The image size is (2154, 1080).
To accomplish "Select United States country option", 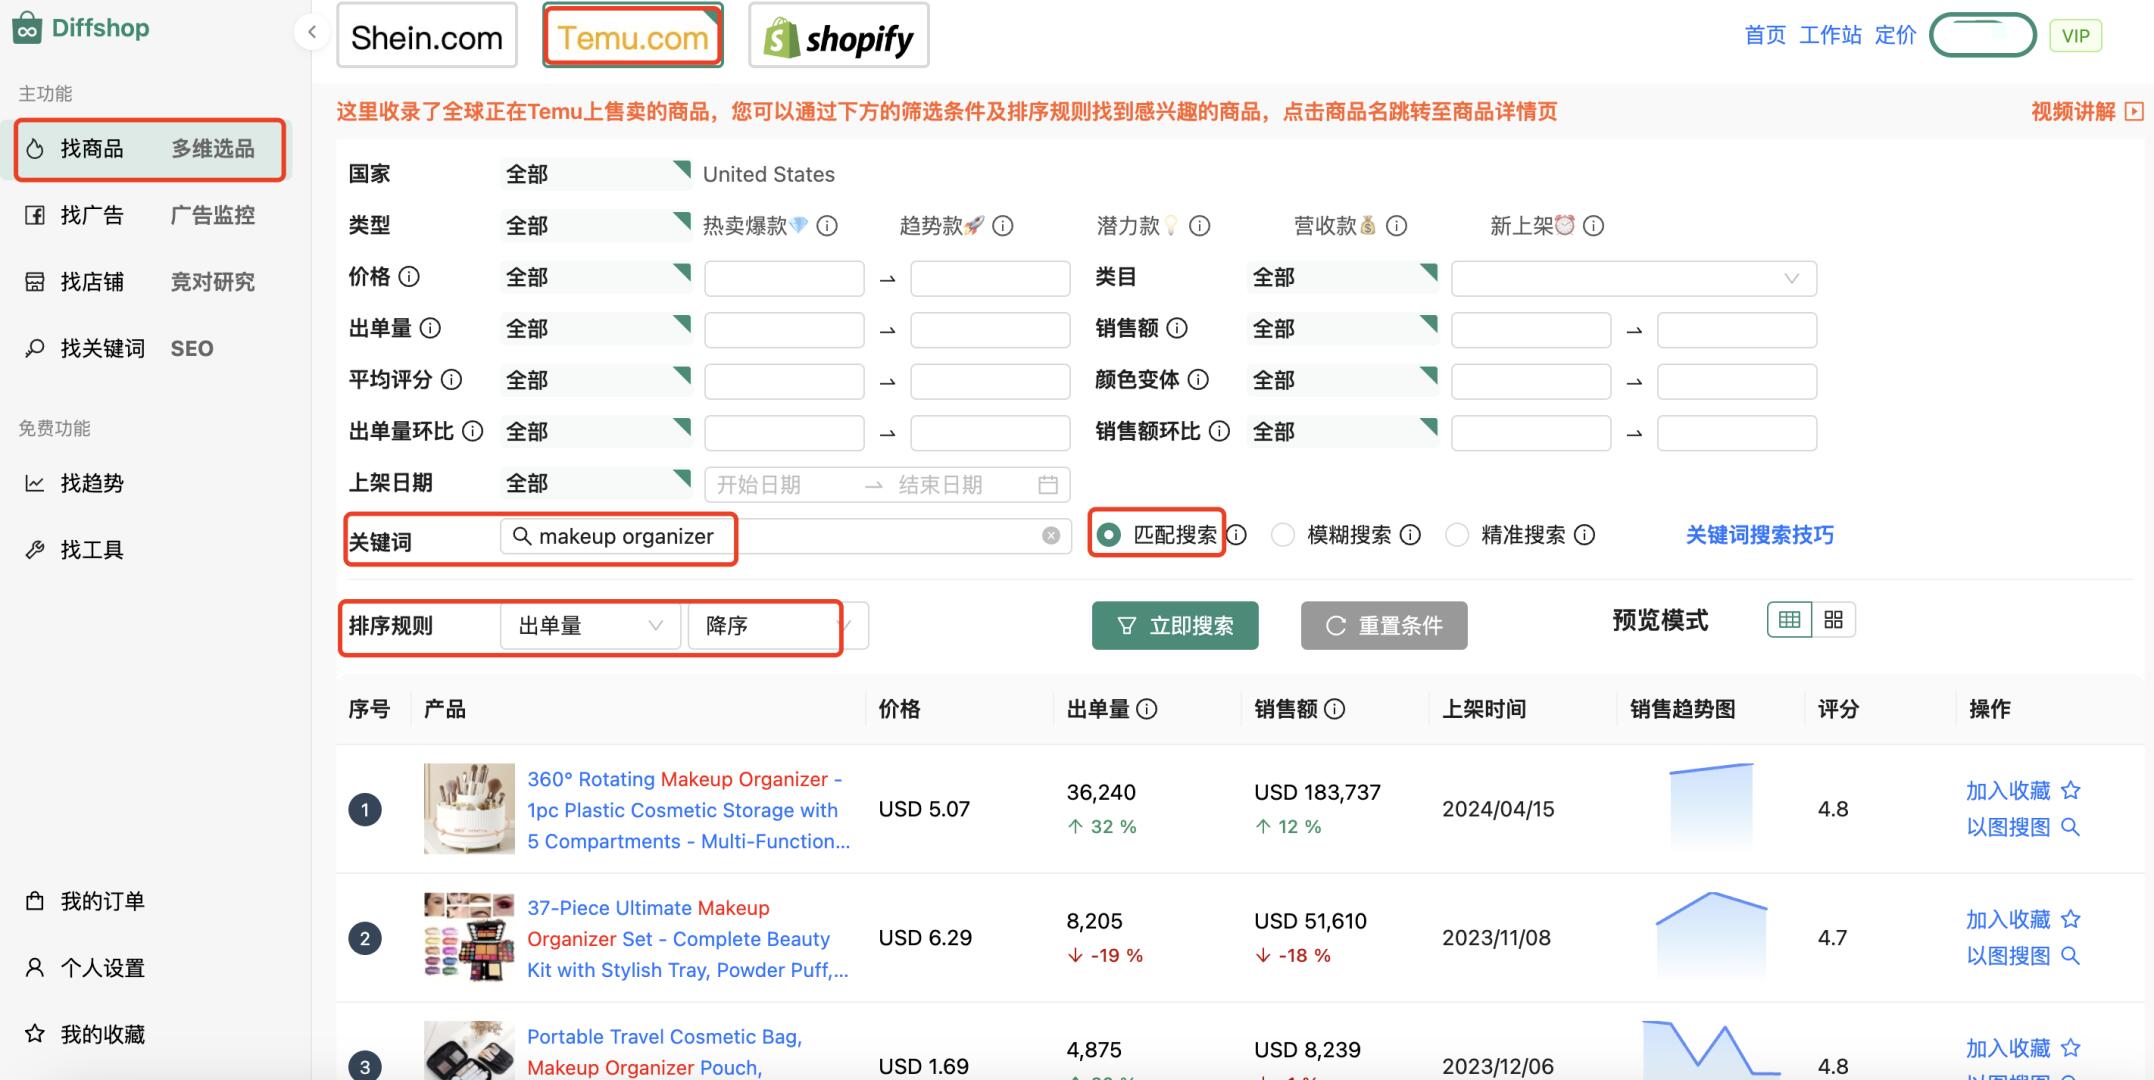I will point(769,174).
